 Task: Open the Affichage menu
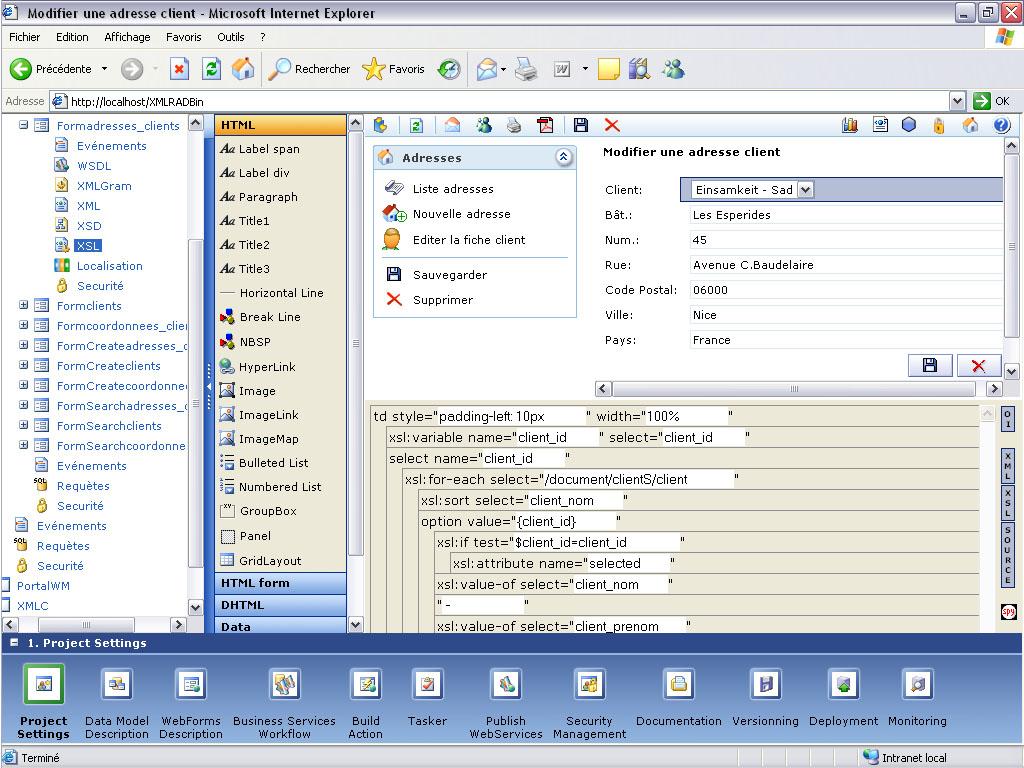tap(127, 37)
